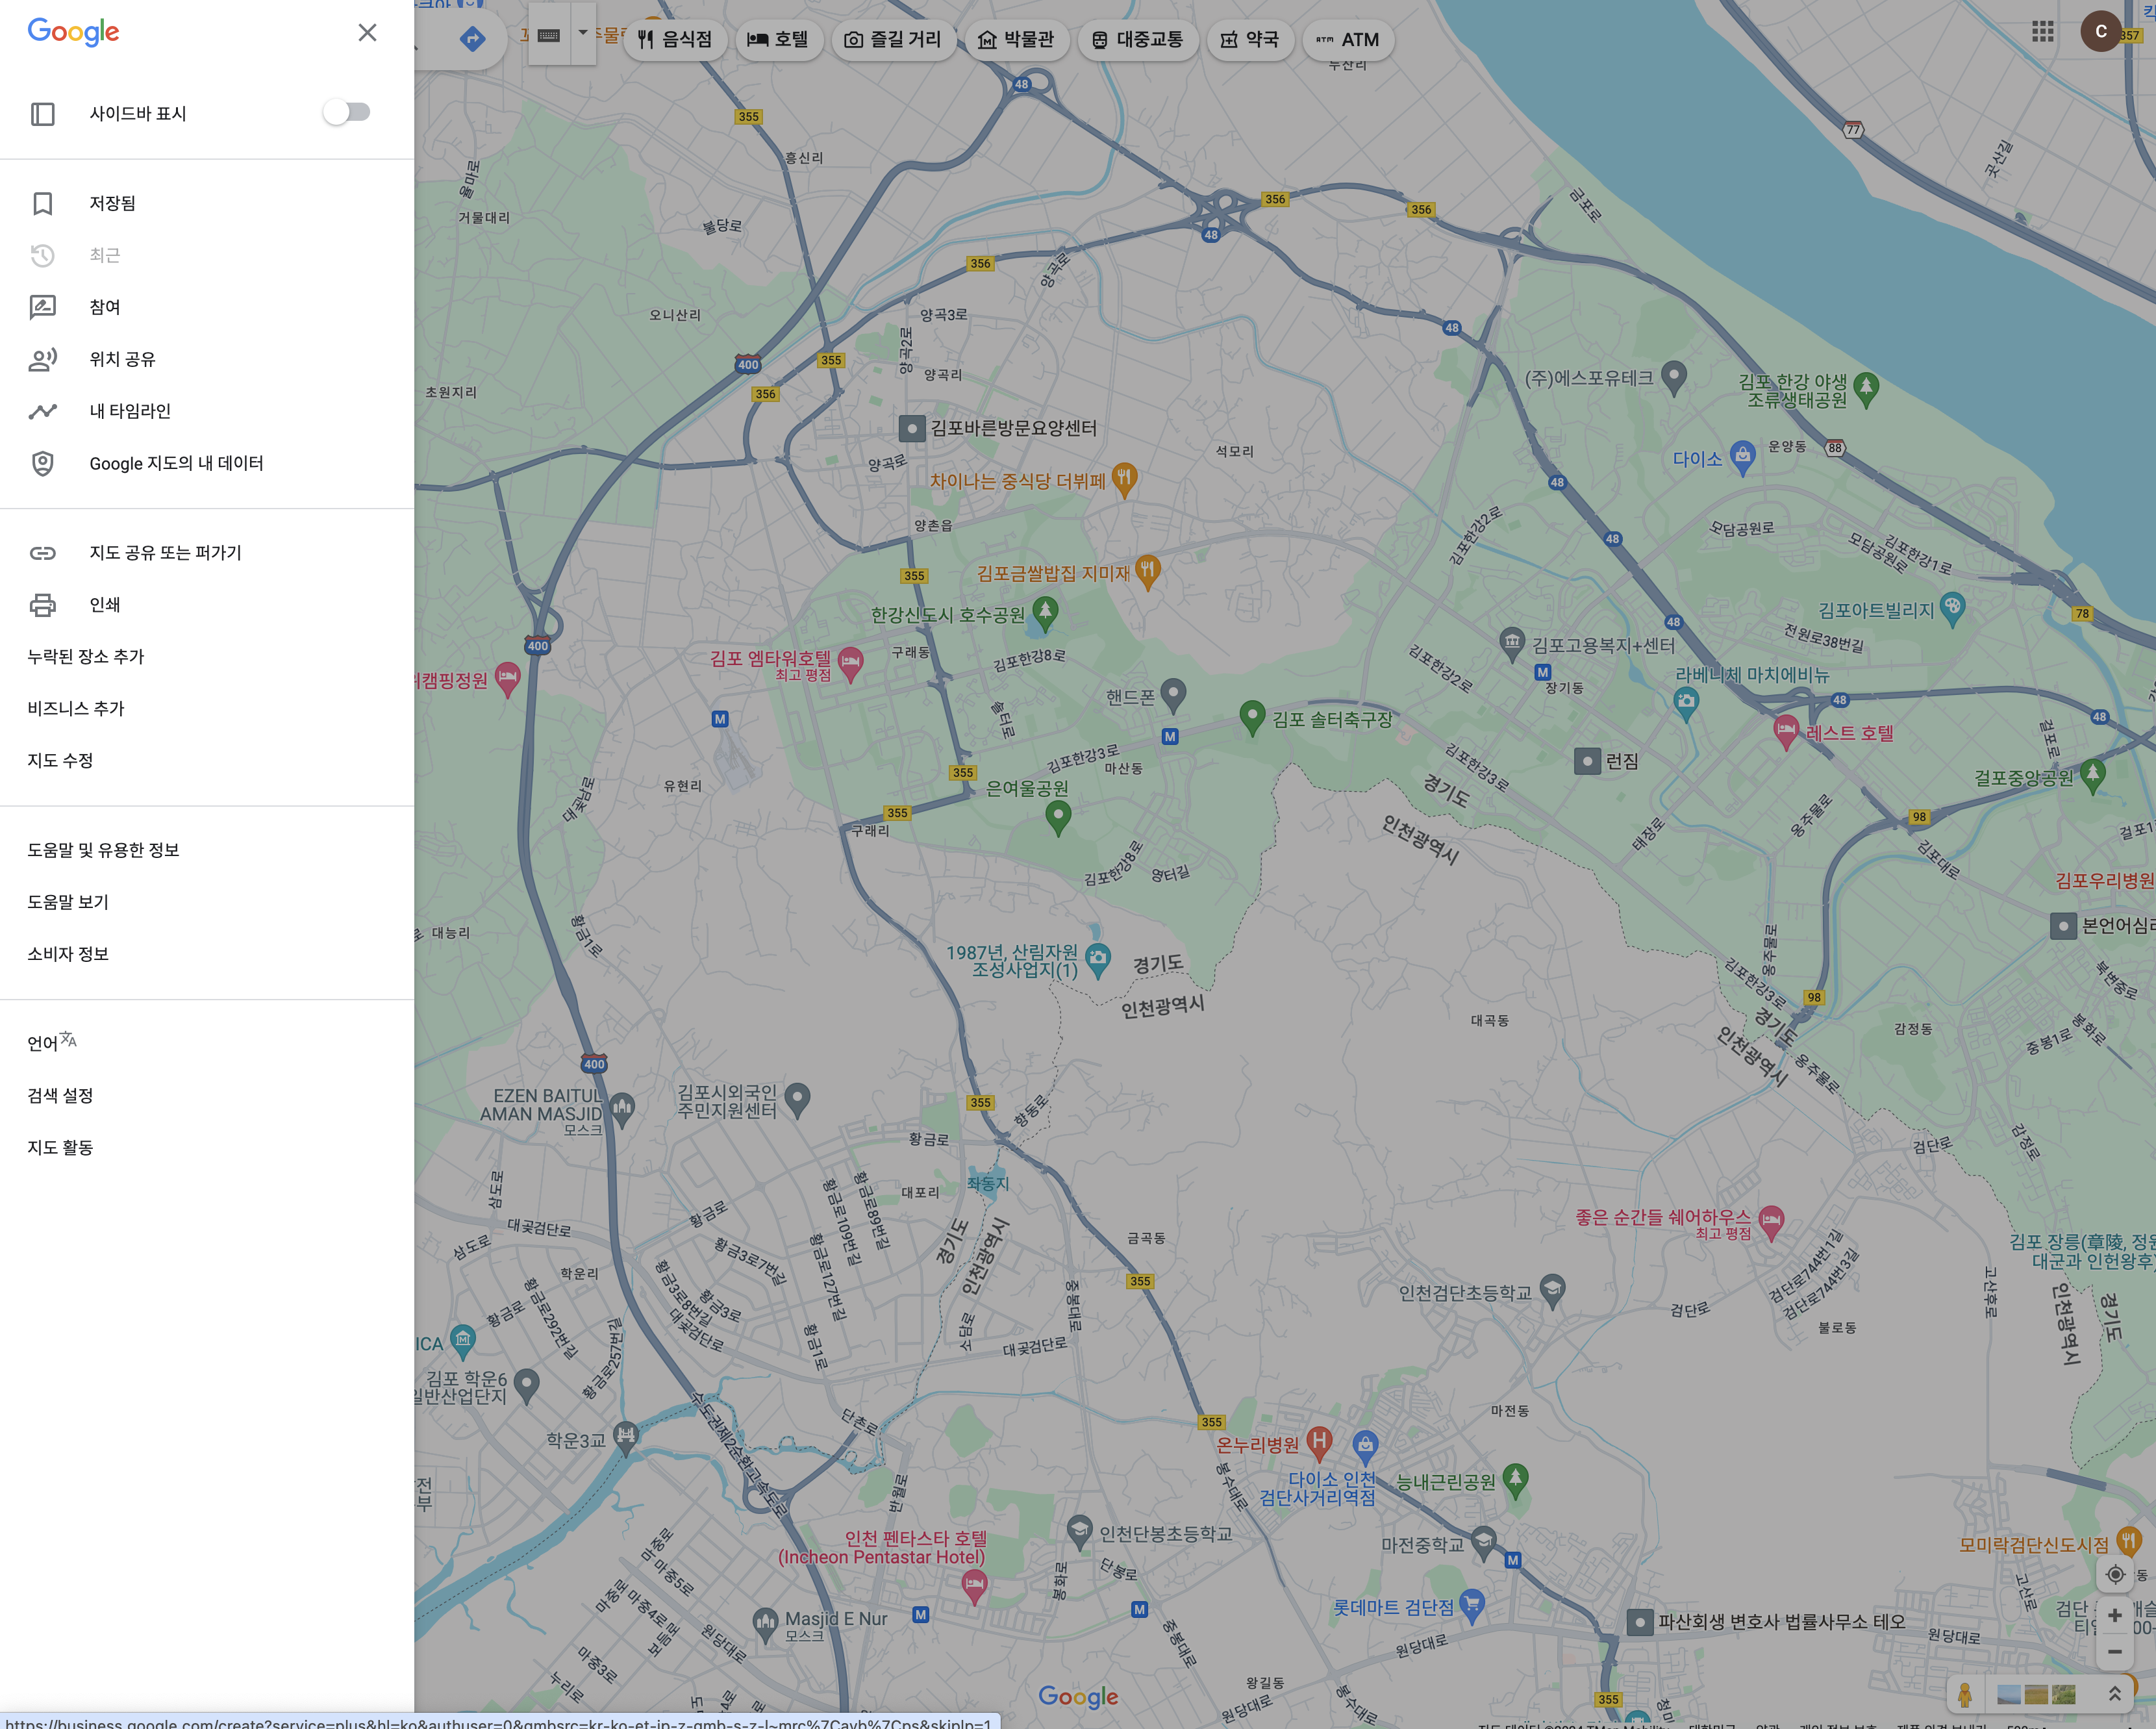Select 내 타임라인 timeline icon
Viewport: 2156px width, 1729px height.
point(42,411)
